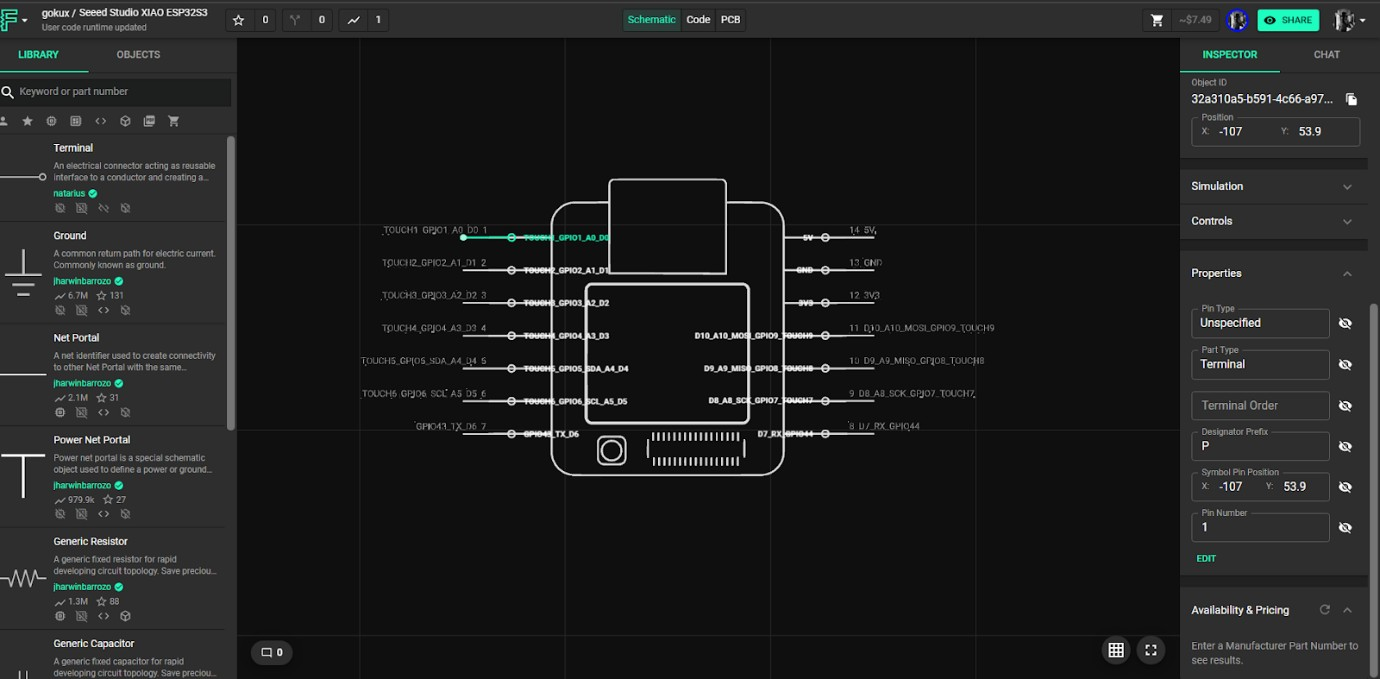Collapse the Availability & Pricing section
This screenshot has height=679, width=1380.
[x=1347, y=610]
